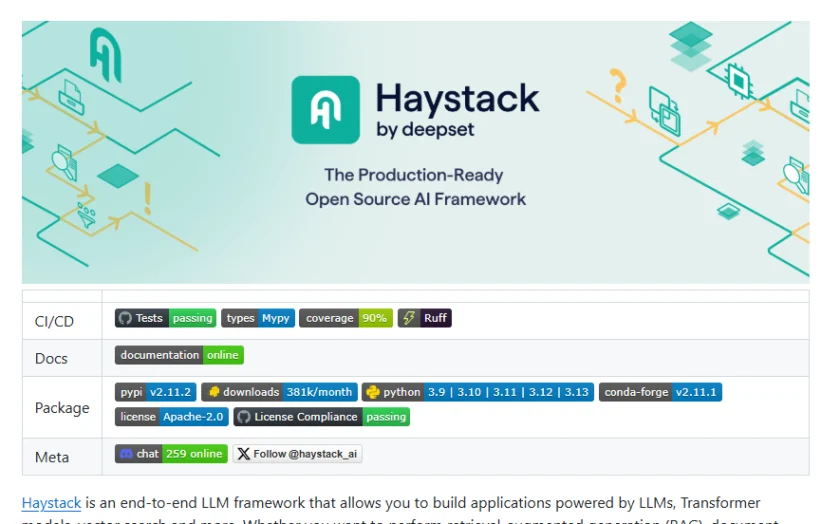Click the Haystack by deepset banner image
This screenshot has width=840, height=524.
pos(416,152)
